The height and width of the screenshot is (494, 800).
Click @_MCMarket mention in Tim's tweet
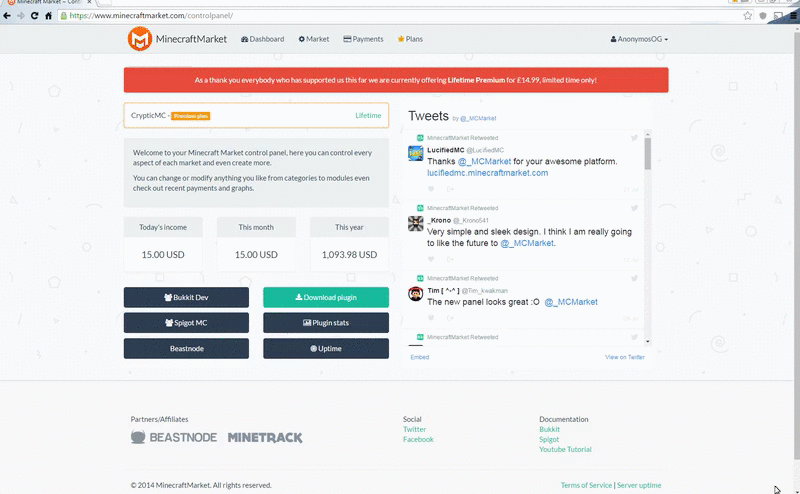[571, 302]
